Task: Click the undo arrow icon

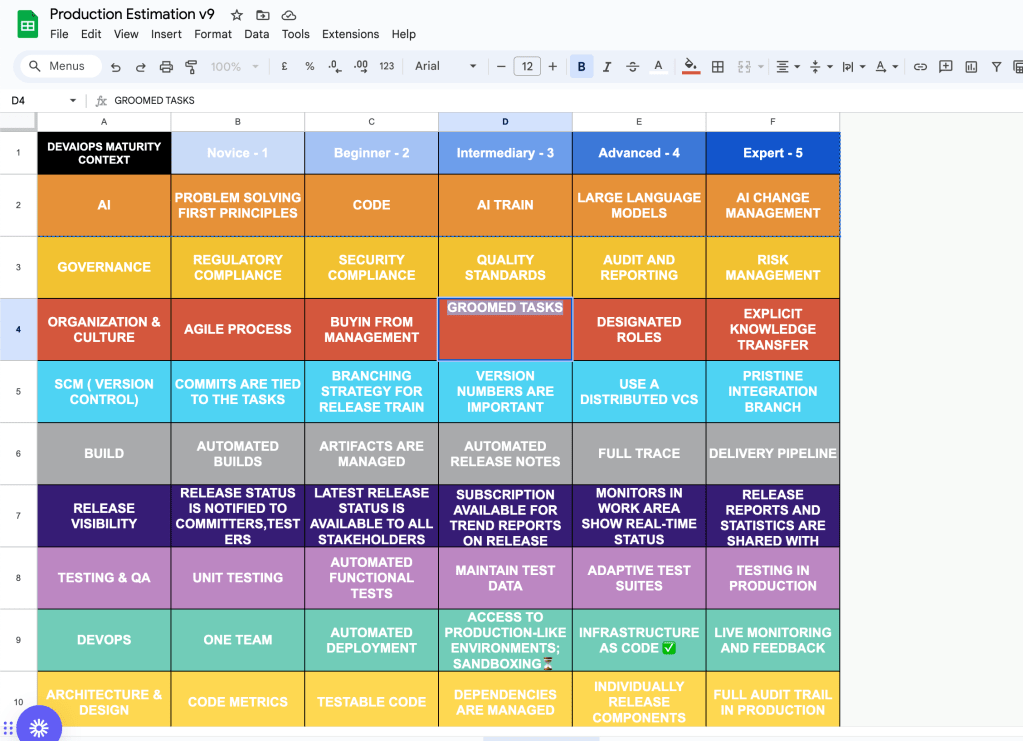Action: click(x=115, y=67)
